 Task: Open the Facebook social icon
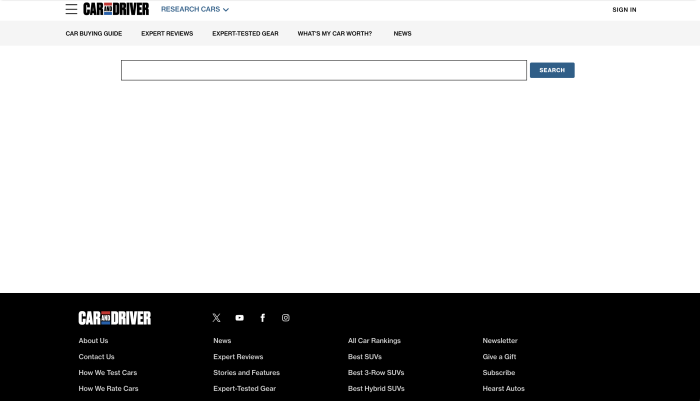pos(262,318)
